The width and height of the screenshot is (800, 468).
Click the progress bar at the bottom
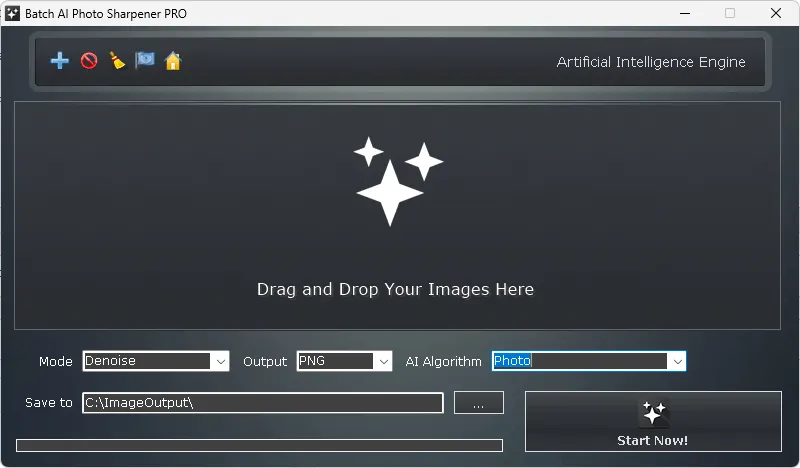[259, 445]
